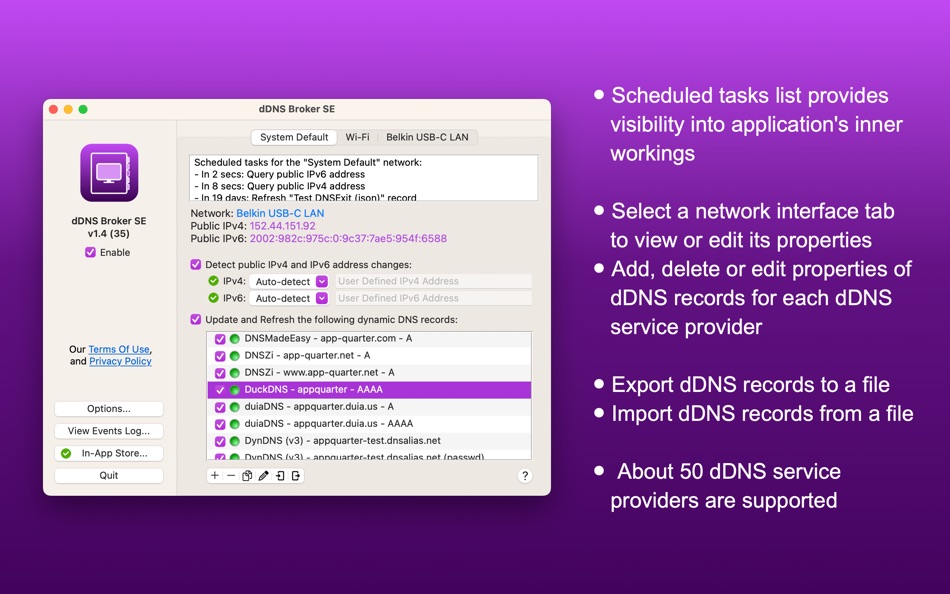The image size is (950, 594).
Task: Select DNSMadeEasy - app-quarter.com - A row
Action: coord(369,339)
